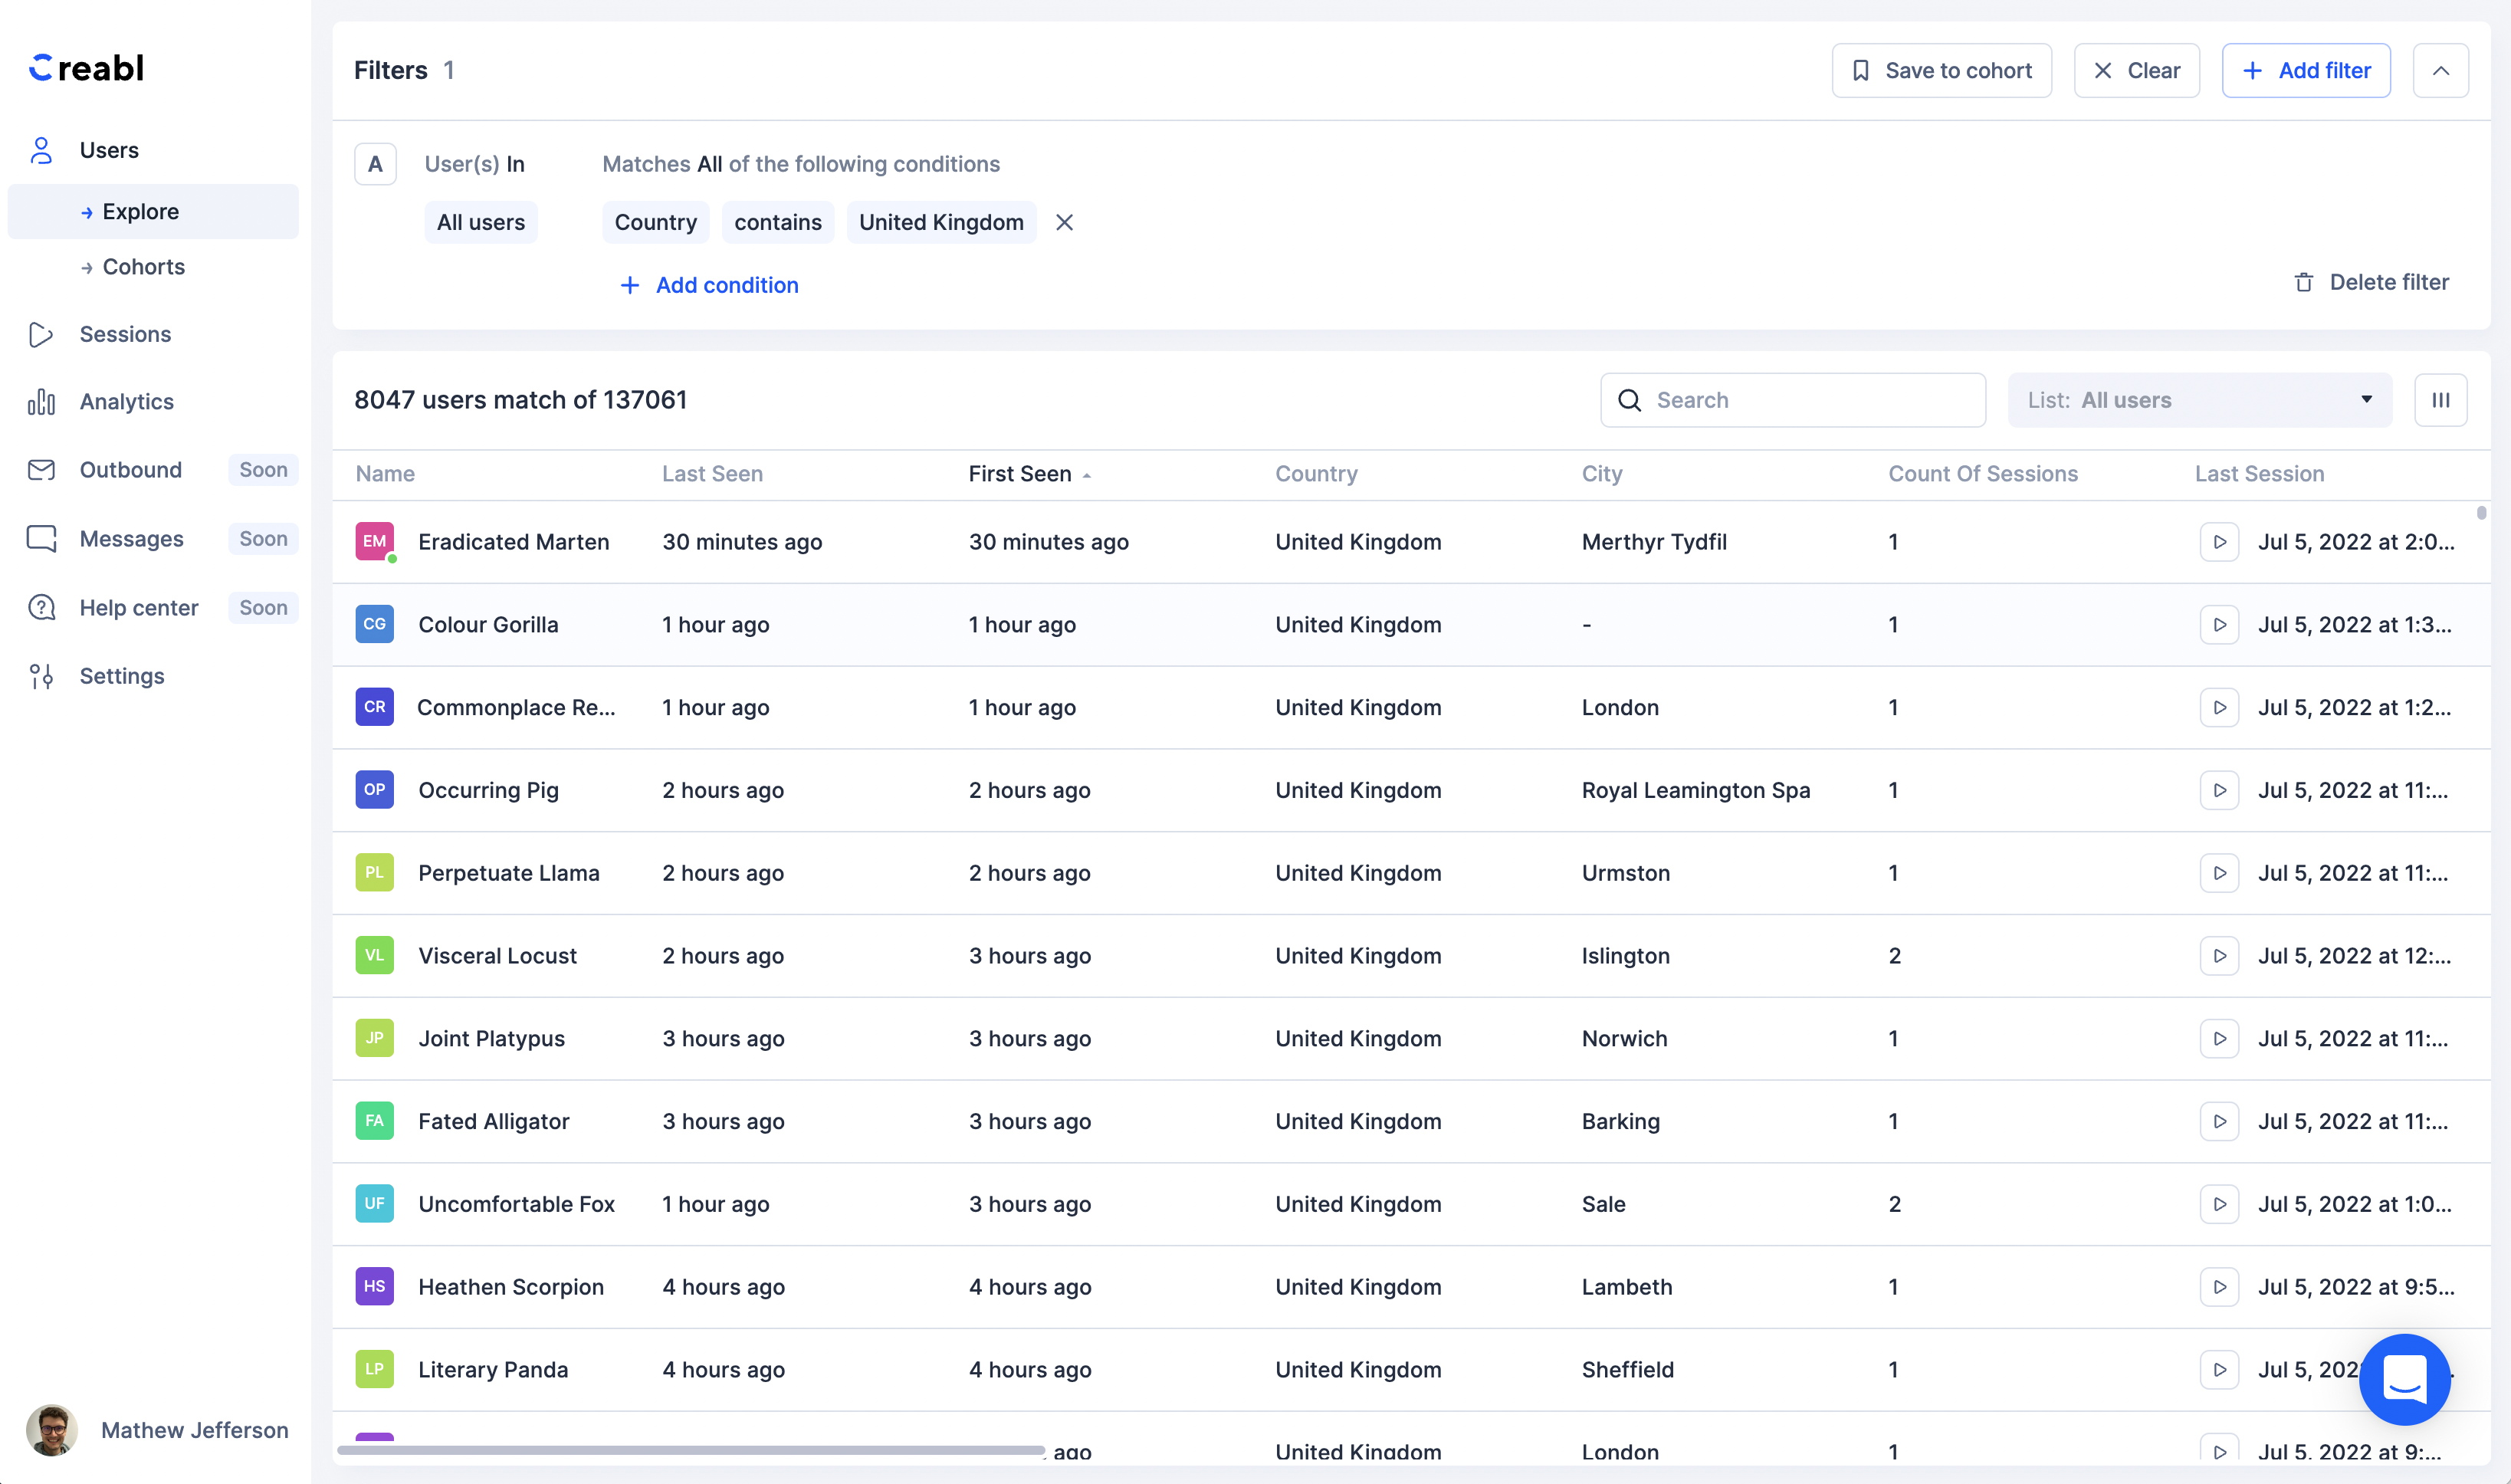This screenshot has width=2511, height=1484.
Task: Click the Save to cohort button
Action: (1941, 71)
